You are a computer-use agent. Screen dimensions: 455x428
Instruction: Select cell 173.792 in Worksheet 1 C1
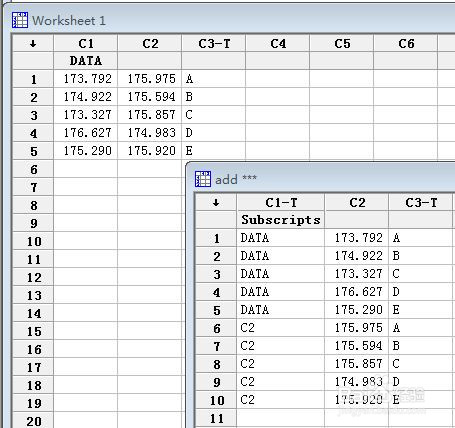tap(86, 79)
